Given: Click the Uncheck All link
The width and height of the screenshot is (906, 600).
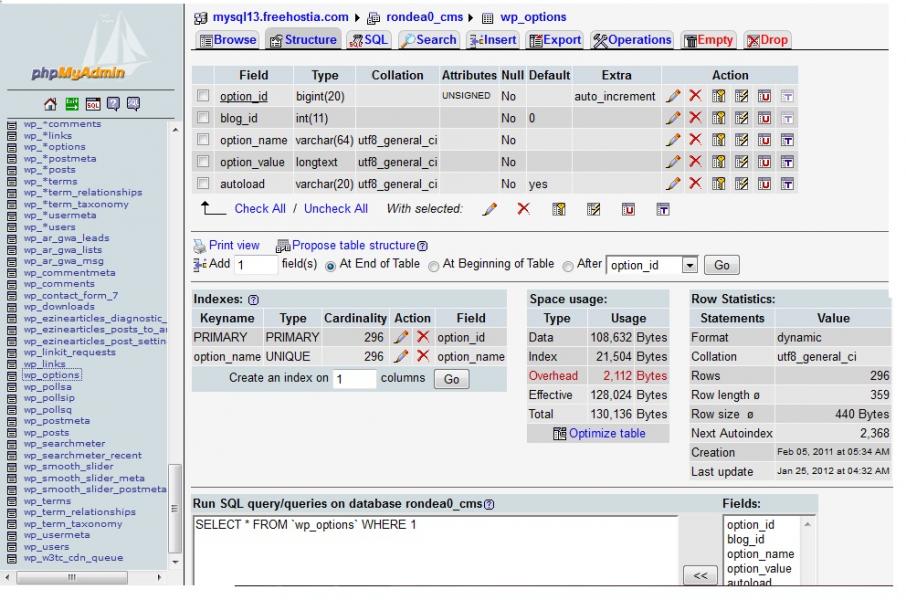Looking at the screenshot, I should (336, 209).
